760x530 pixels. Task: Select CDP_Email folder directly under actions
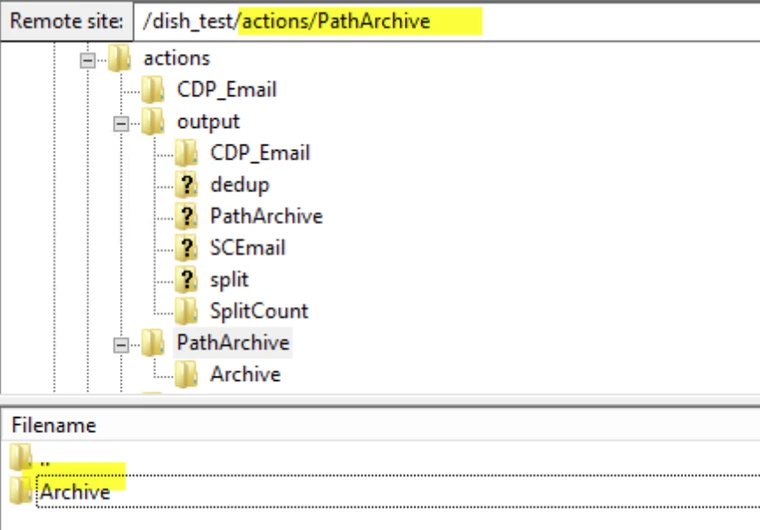pos(226,90)
